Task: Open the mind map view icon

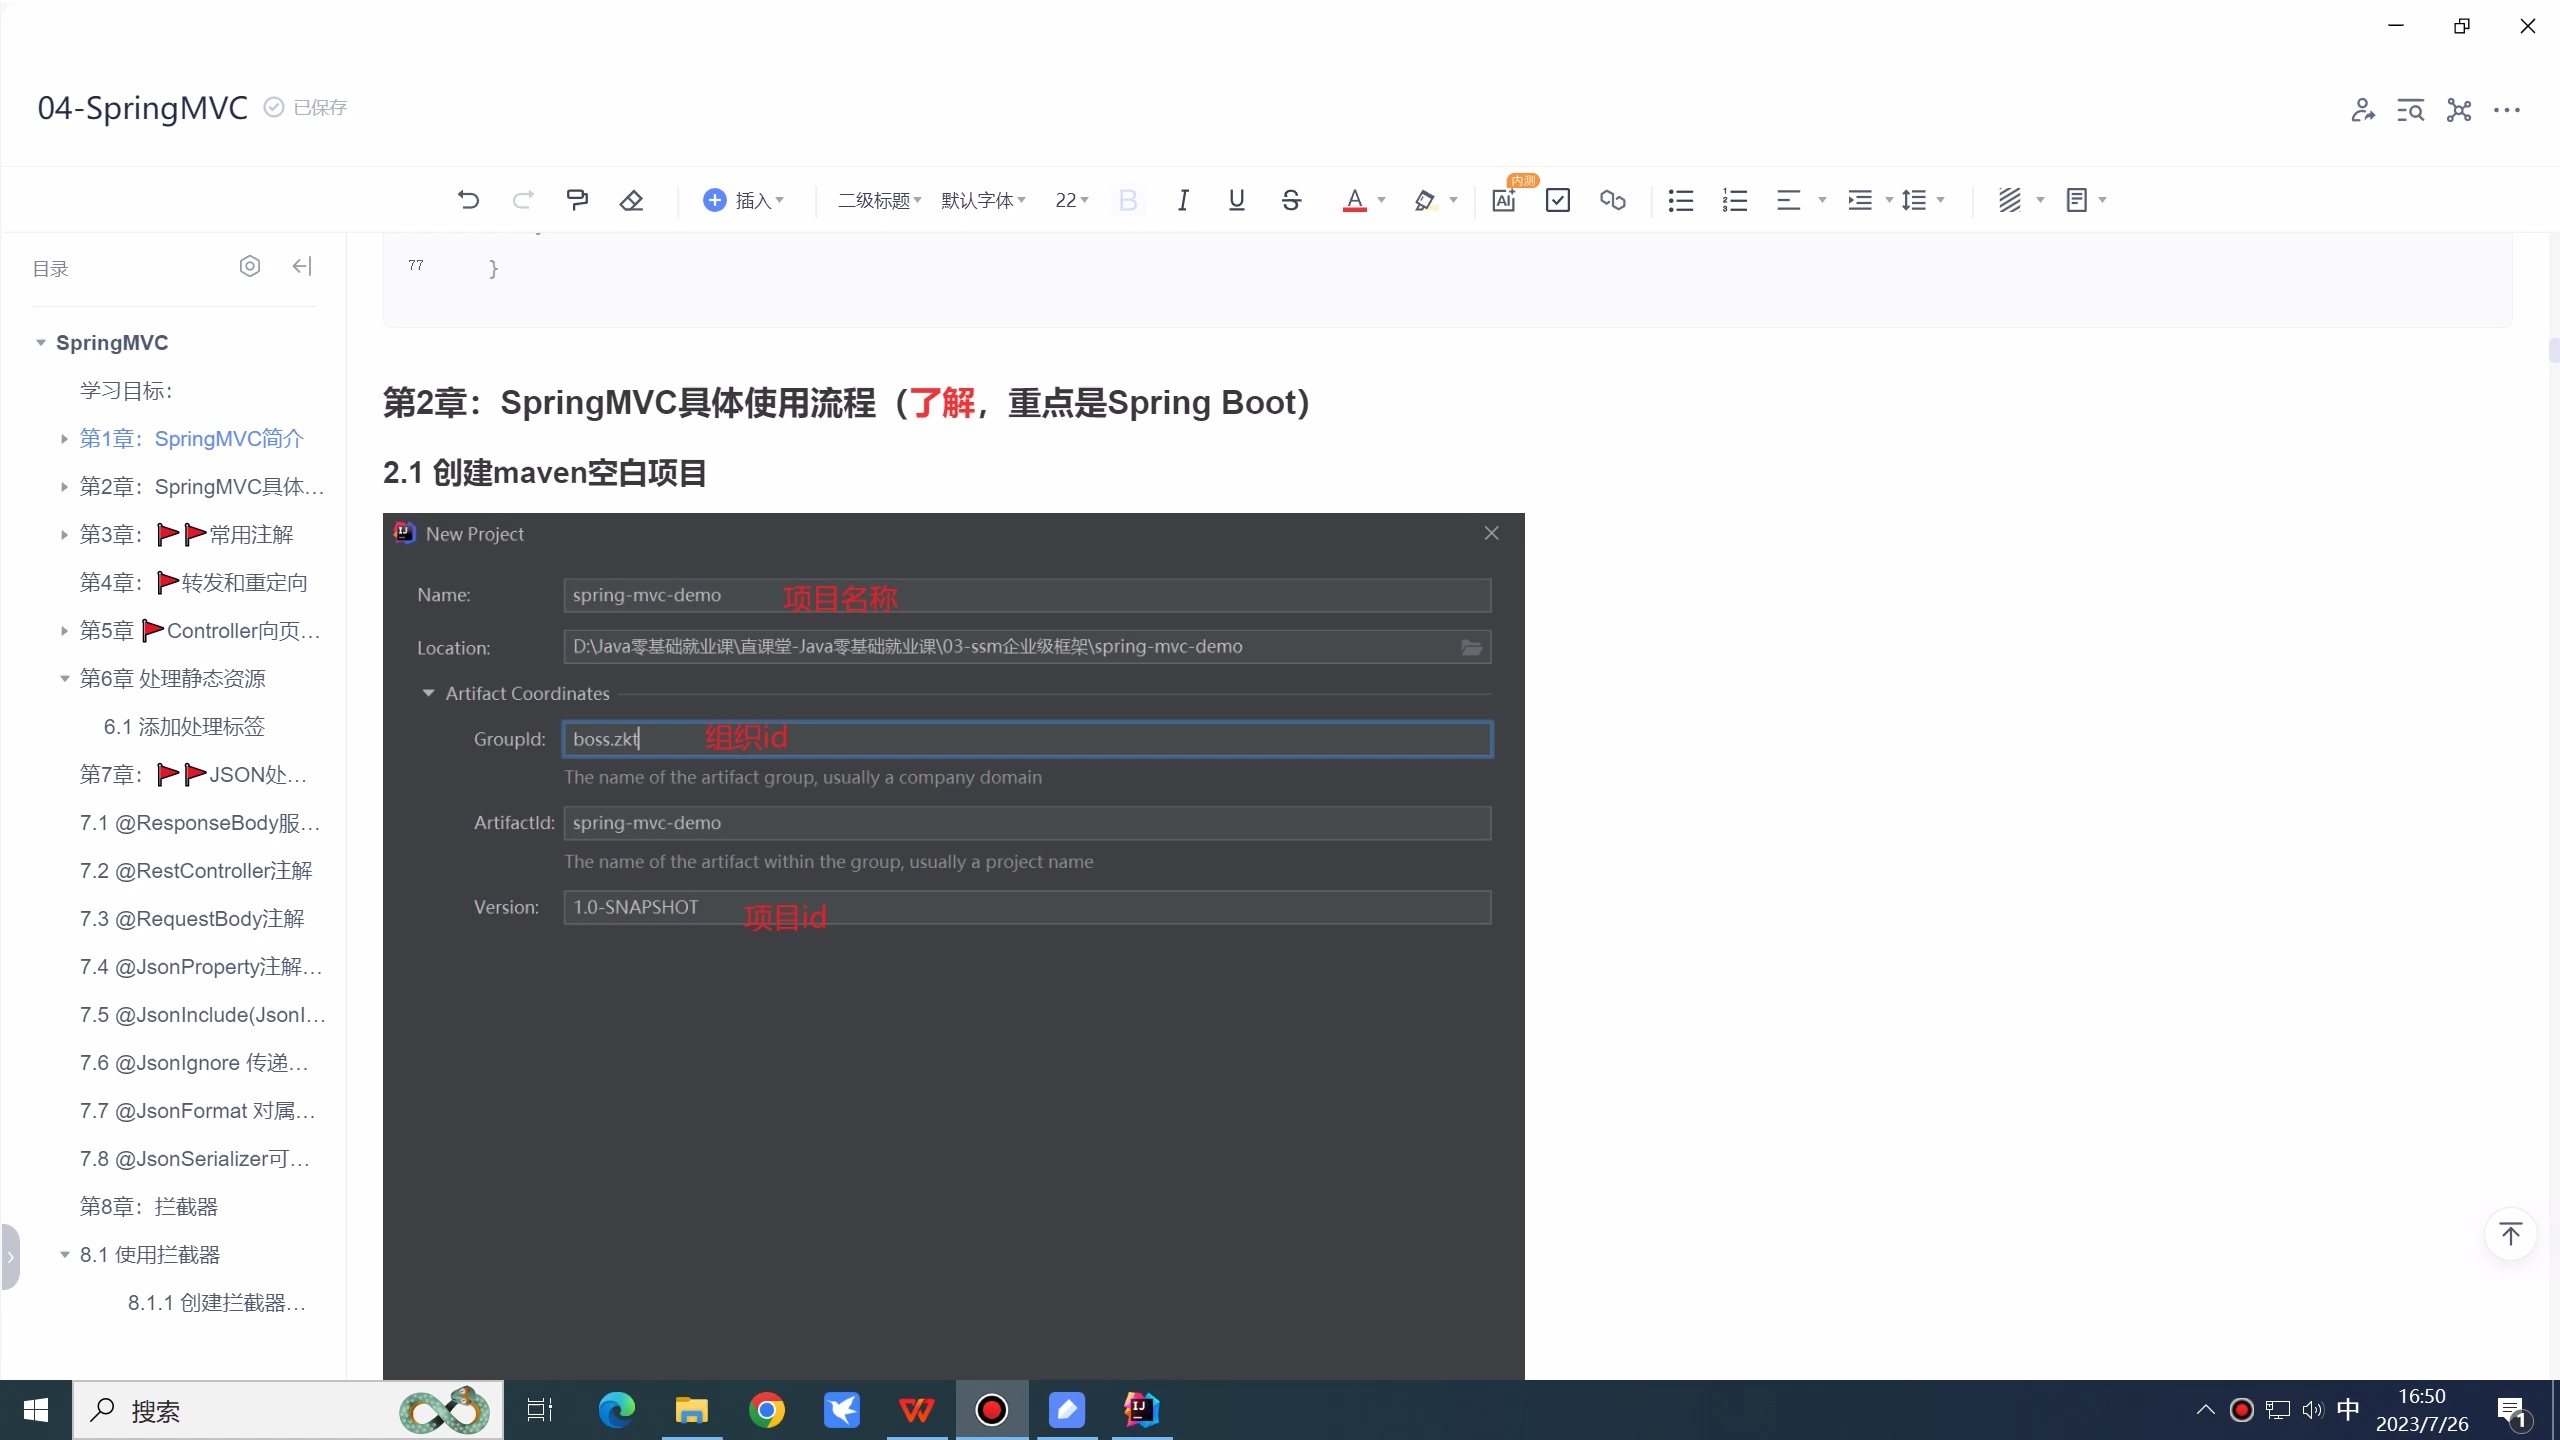Action: pyautogui.click(x=2457, y=110)
